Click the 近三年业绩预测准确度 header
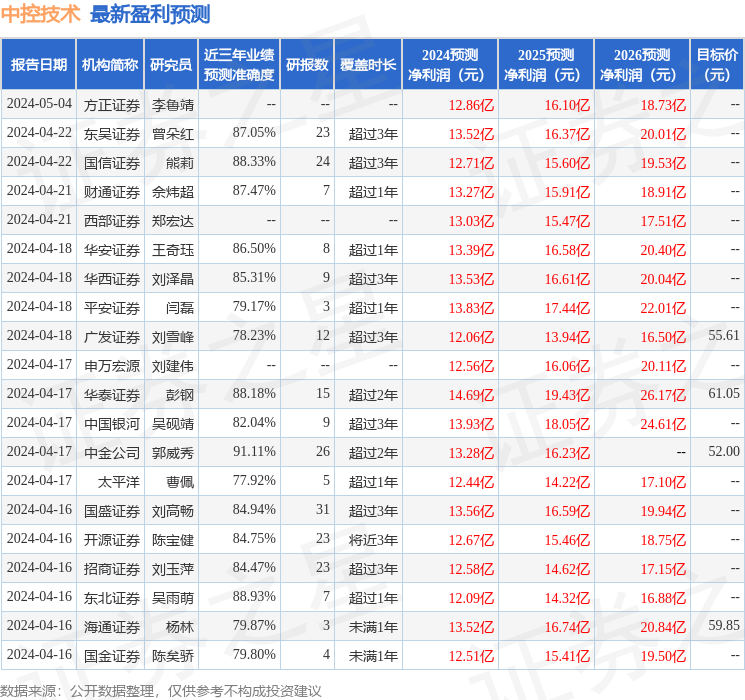This screenshot has height=700, width=745. tap(239, 65)
